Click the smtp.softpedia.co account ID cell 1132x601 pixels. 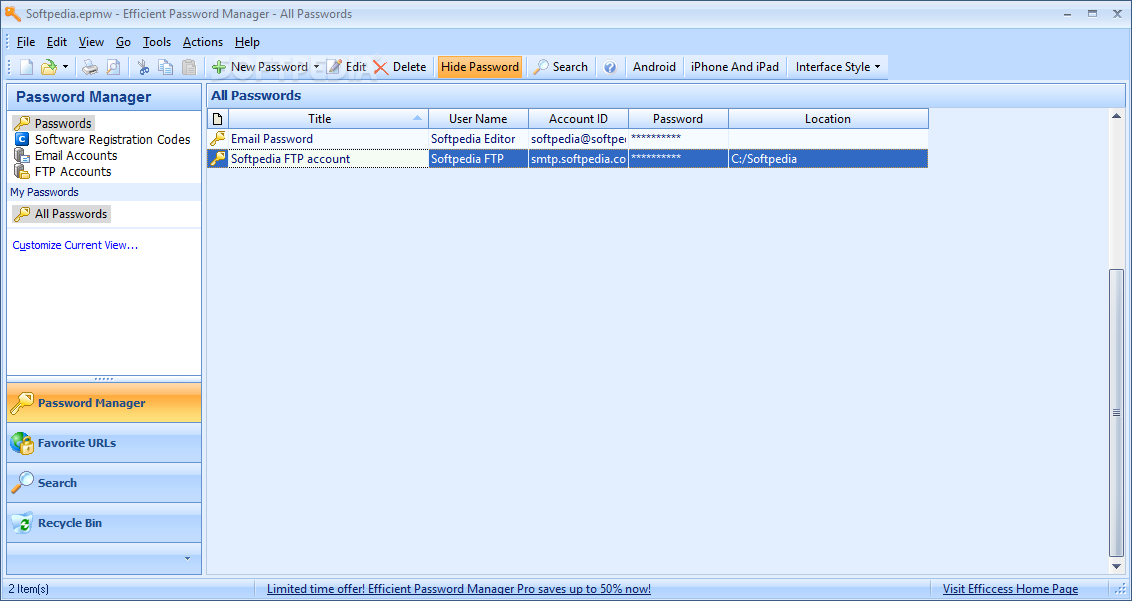pyautogui.click(x=578, y=159)
